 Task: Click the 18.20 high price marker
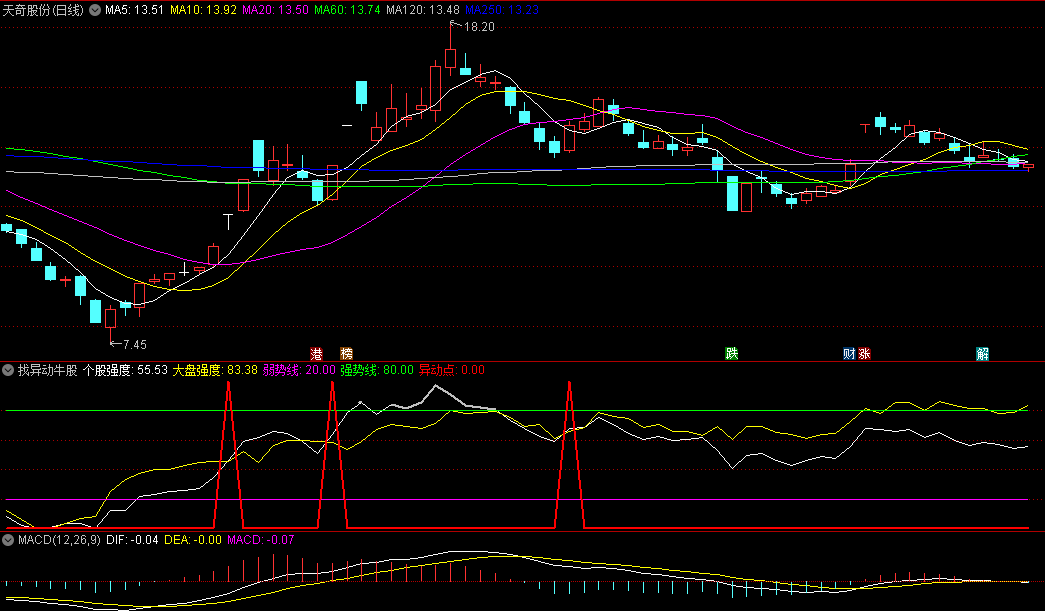[478, 27]
